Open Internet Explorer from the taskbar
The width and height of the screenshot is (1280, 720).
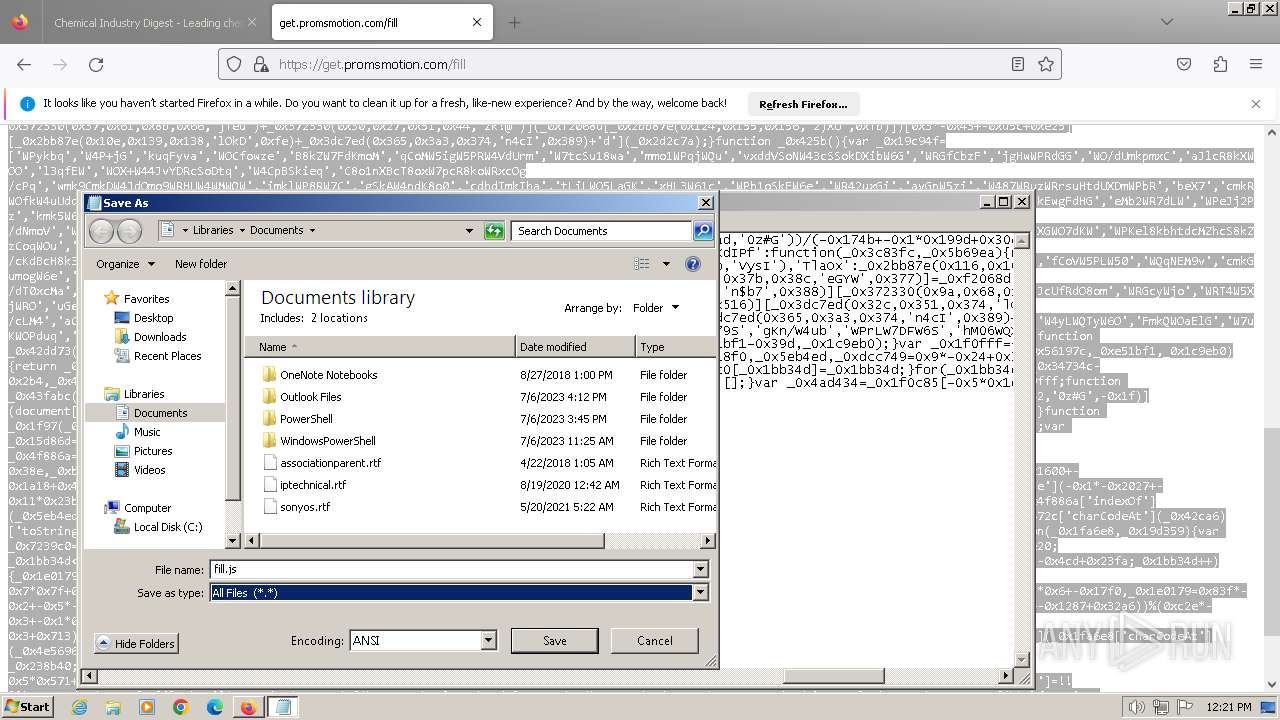click(79, 707)
